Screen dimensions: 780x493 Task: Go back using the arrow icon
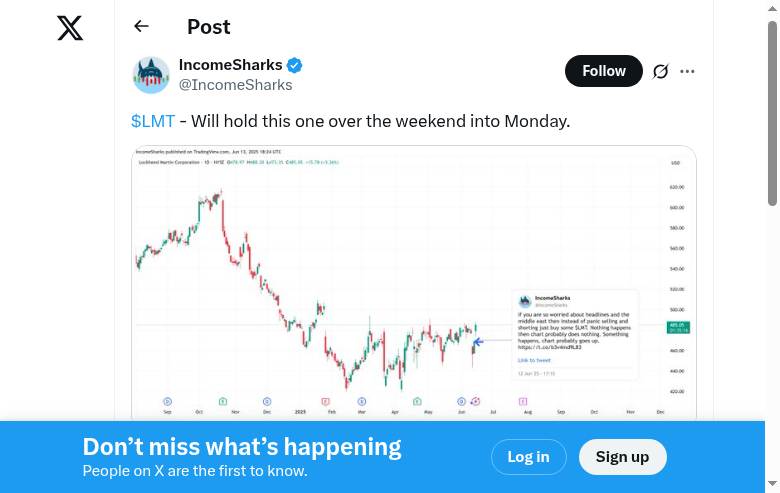141,27
